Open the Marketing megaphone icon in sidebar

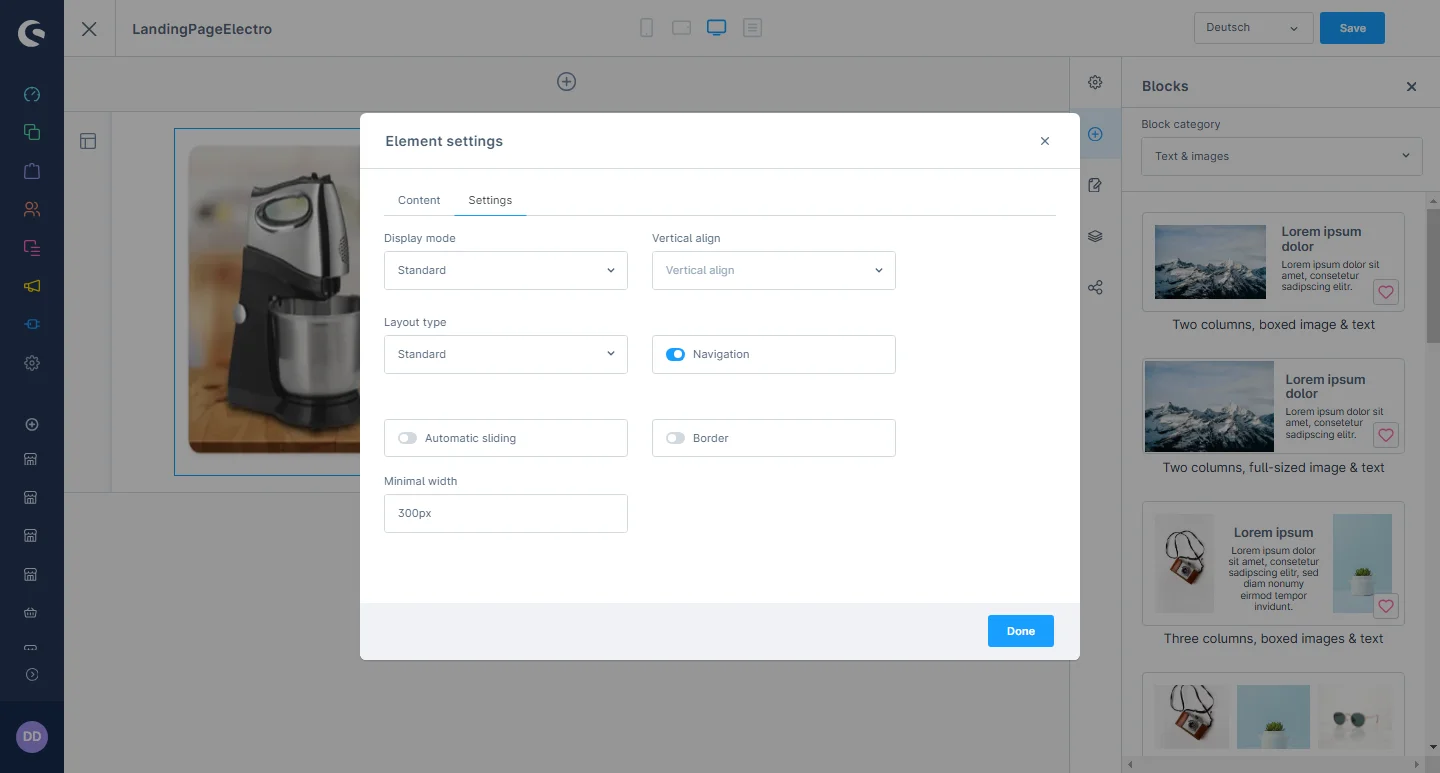click(x=32, y=286)
